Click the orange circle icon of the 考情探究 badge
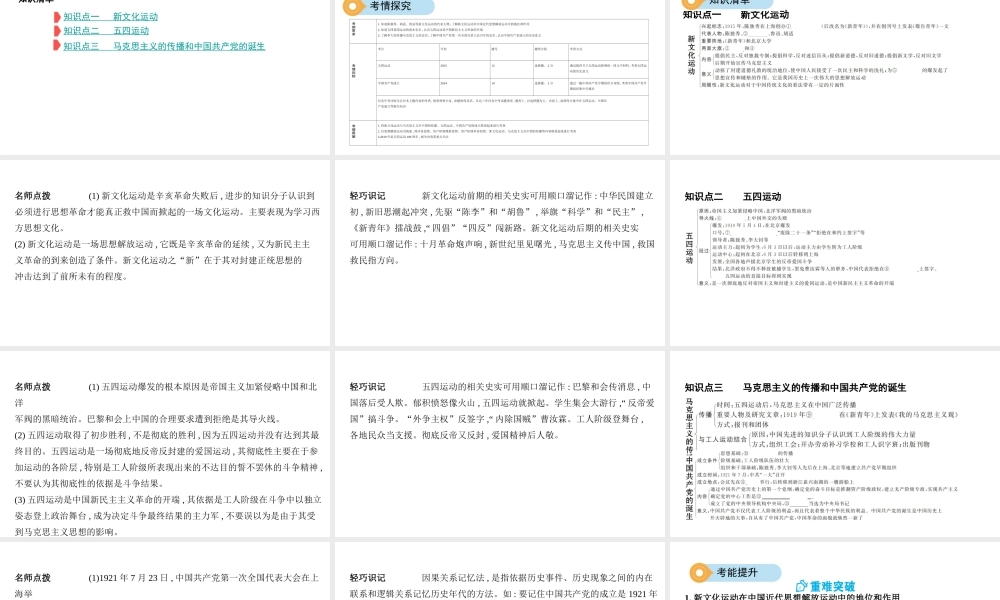Screen dimensions: 1000x600 (353, 6)
